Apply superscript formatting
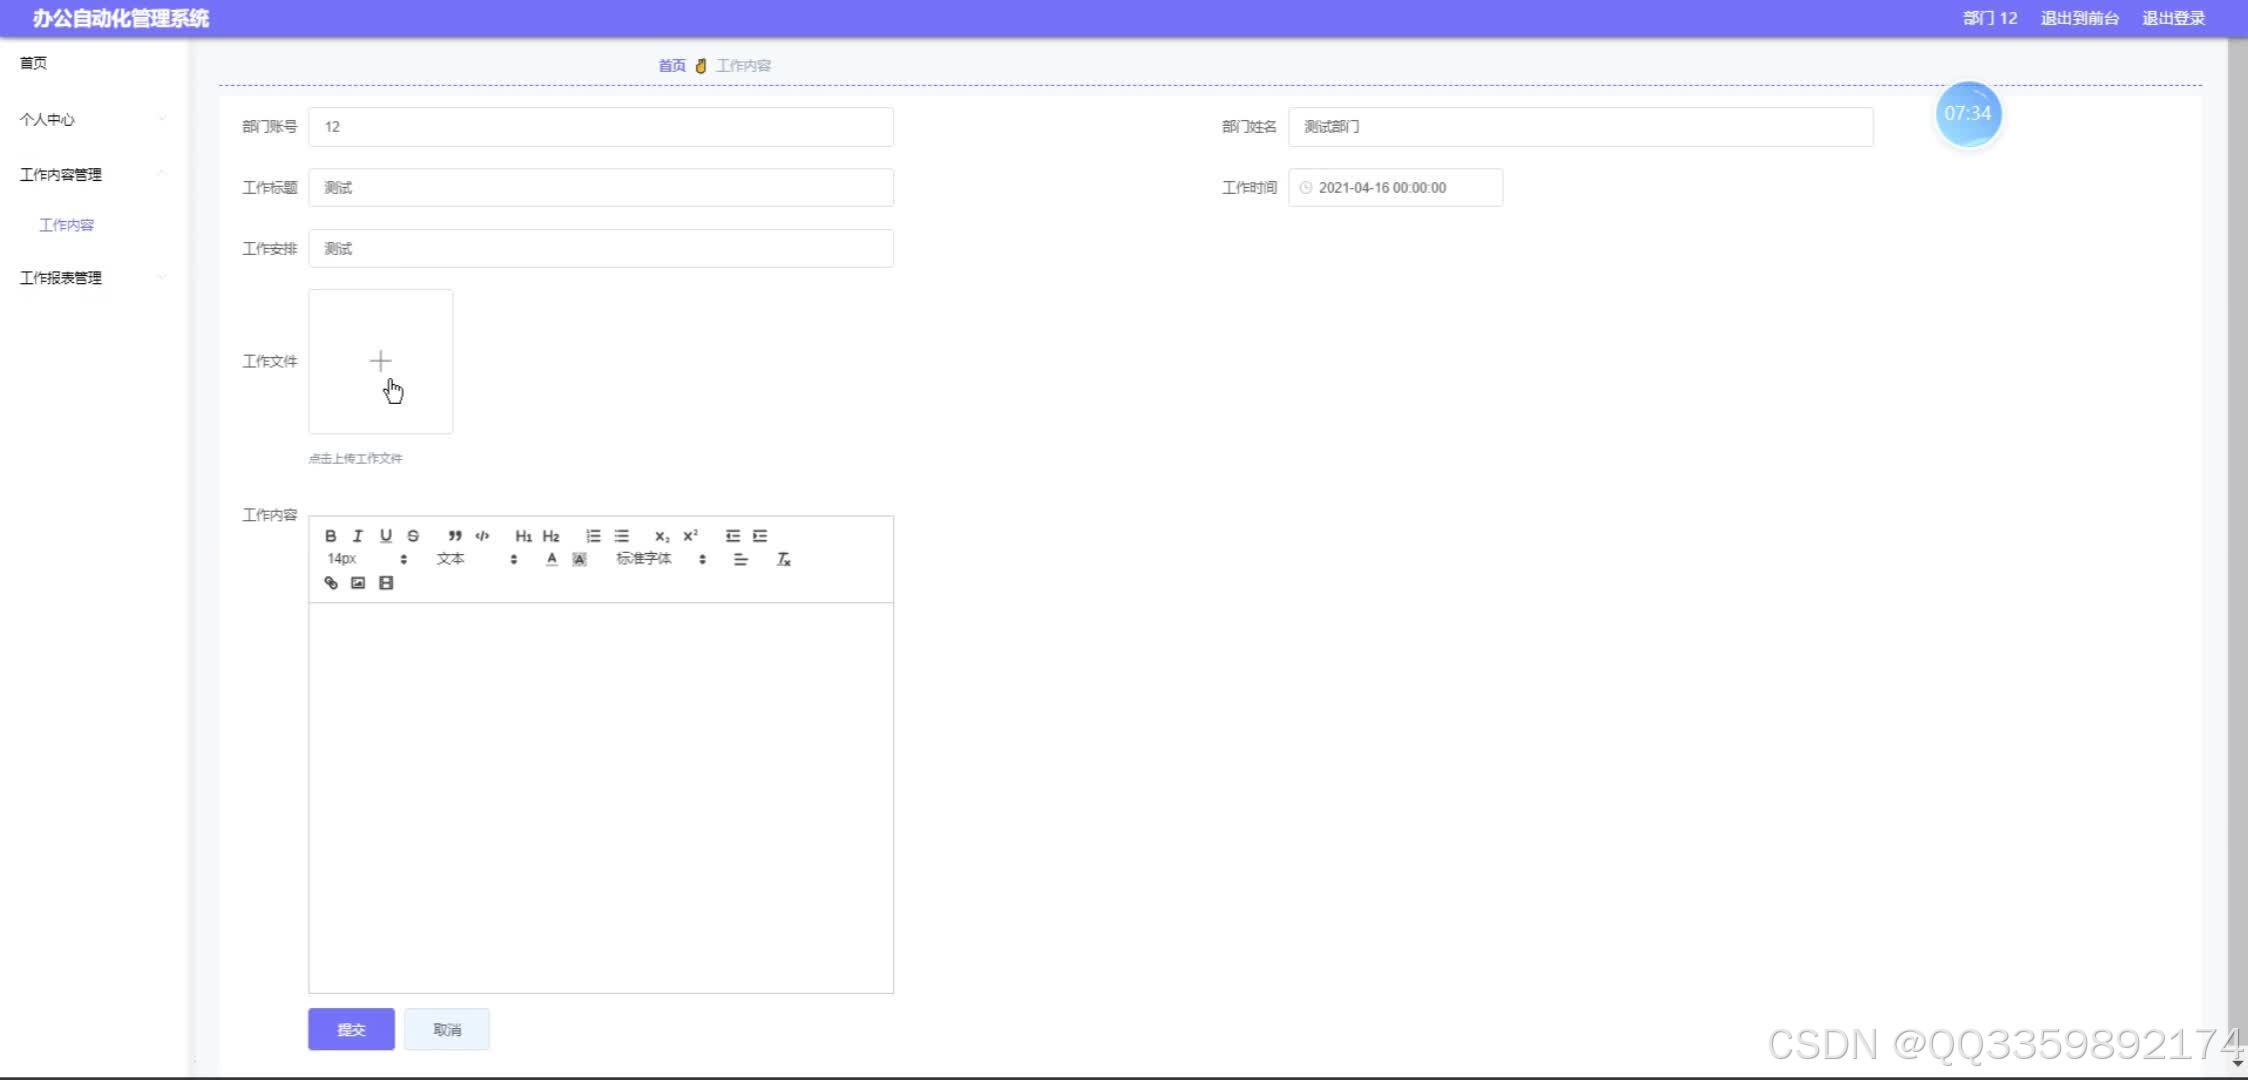The width and height of the screenshot is (2248, 1080). (690, 536)
